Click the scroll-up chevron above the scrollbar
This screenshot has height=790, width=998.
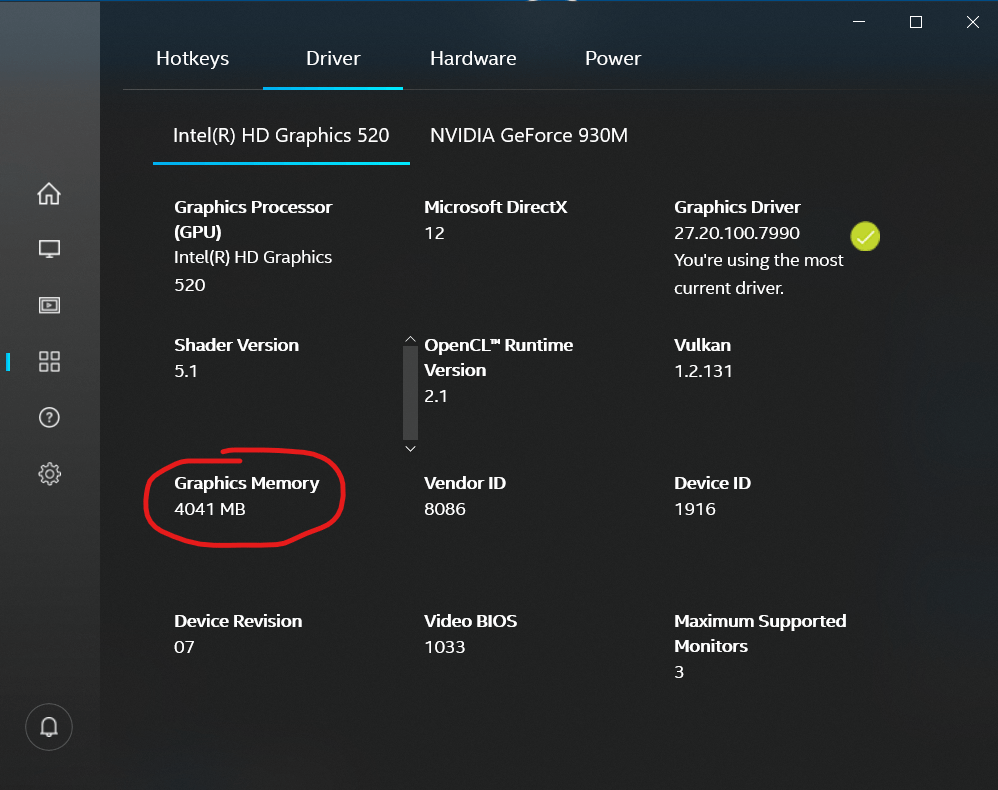click(x=410, y=339)
